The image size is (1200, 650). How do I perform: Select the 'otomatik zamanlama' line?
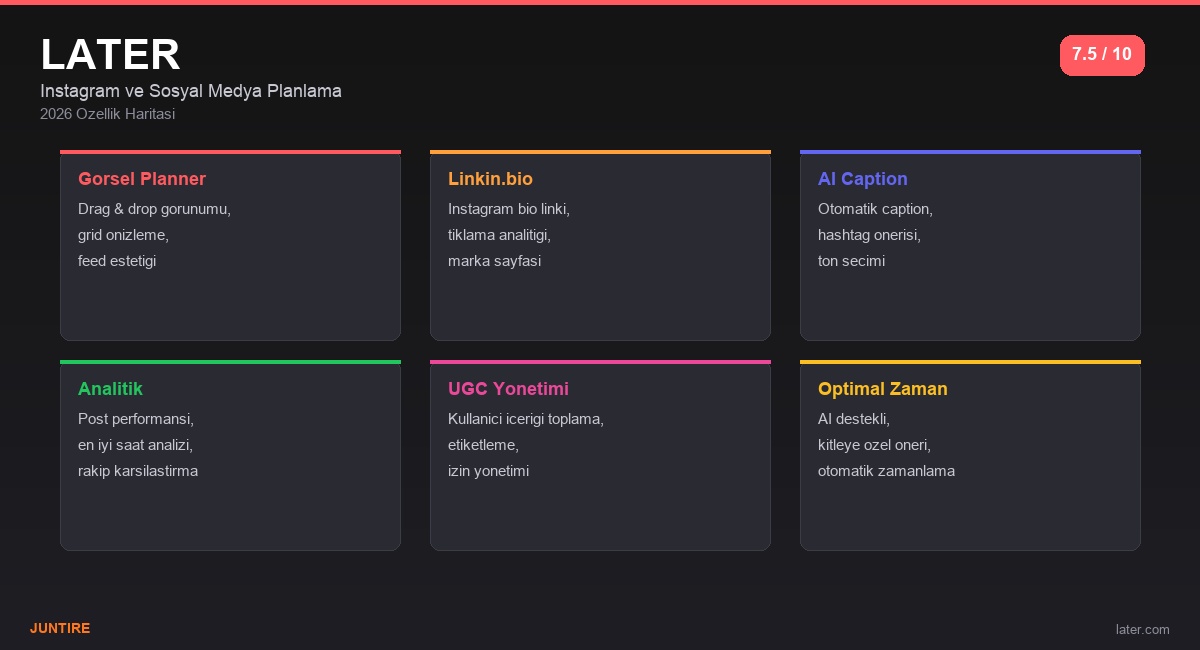tap(886, 471)
